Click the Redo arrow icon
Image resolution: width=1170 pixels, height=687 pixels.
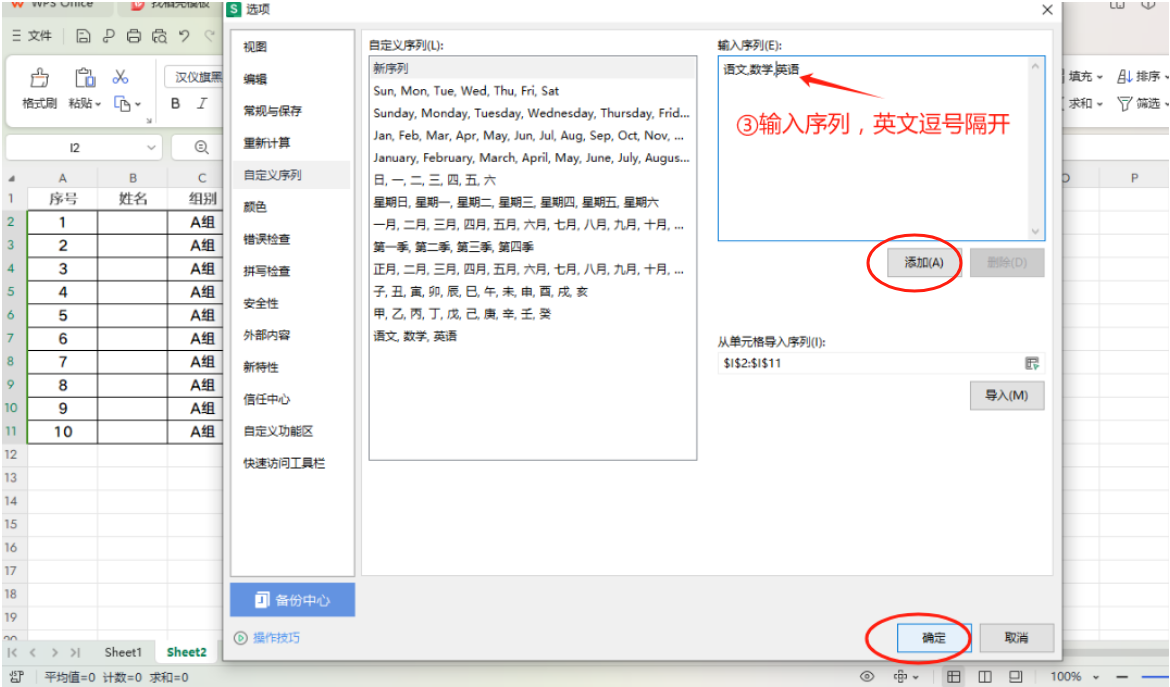tap(210, 36)
